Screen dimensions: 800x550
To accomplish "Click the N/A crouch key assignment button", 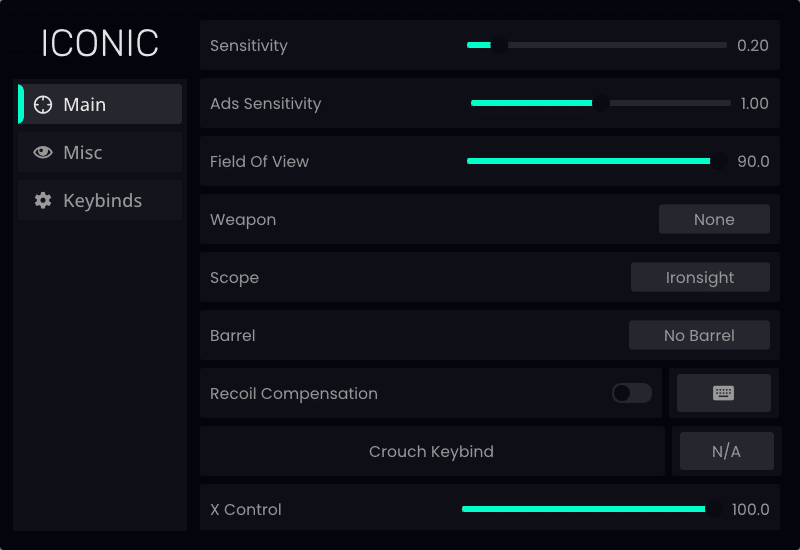I will pos(727,451).
